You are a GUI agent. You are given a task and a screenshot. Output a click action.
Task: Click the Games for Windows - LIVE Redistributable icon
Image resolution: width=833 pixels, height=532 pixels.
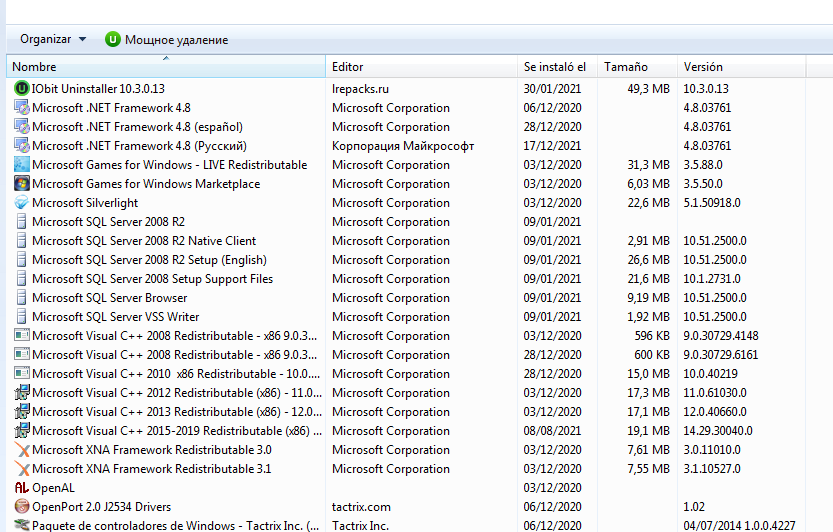click(22, 165)
